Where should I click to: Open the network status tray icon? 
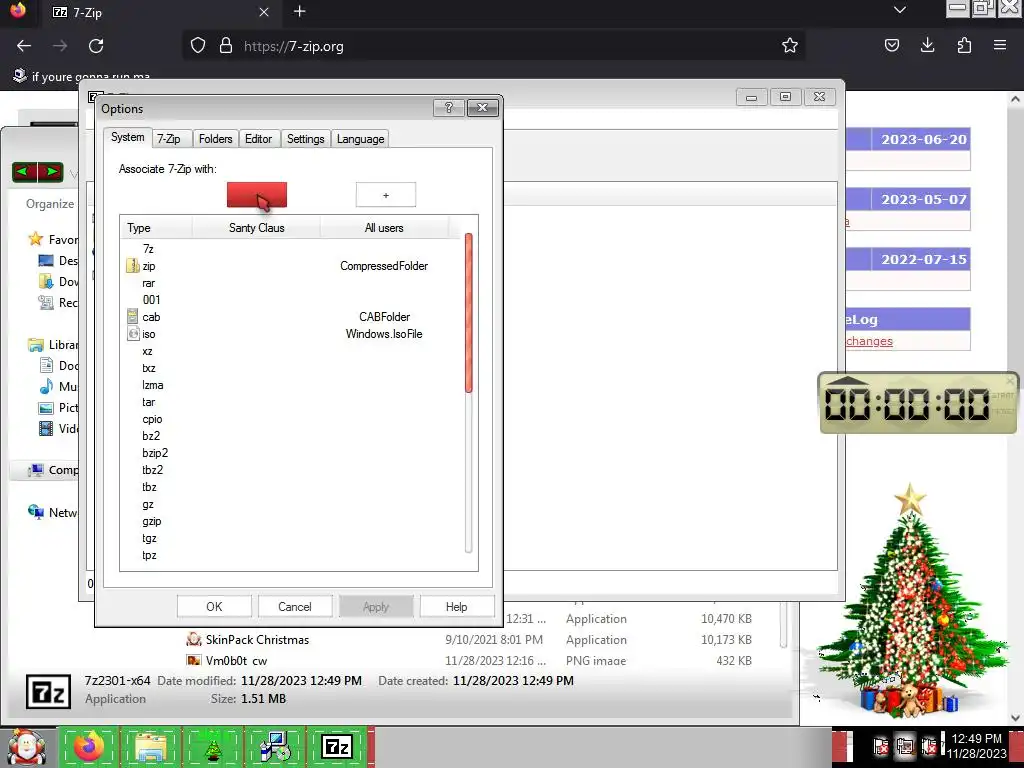(905, 746)
